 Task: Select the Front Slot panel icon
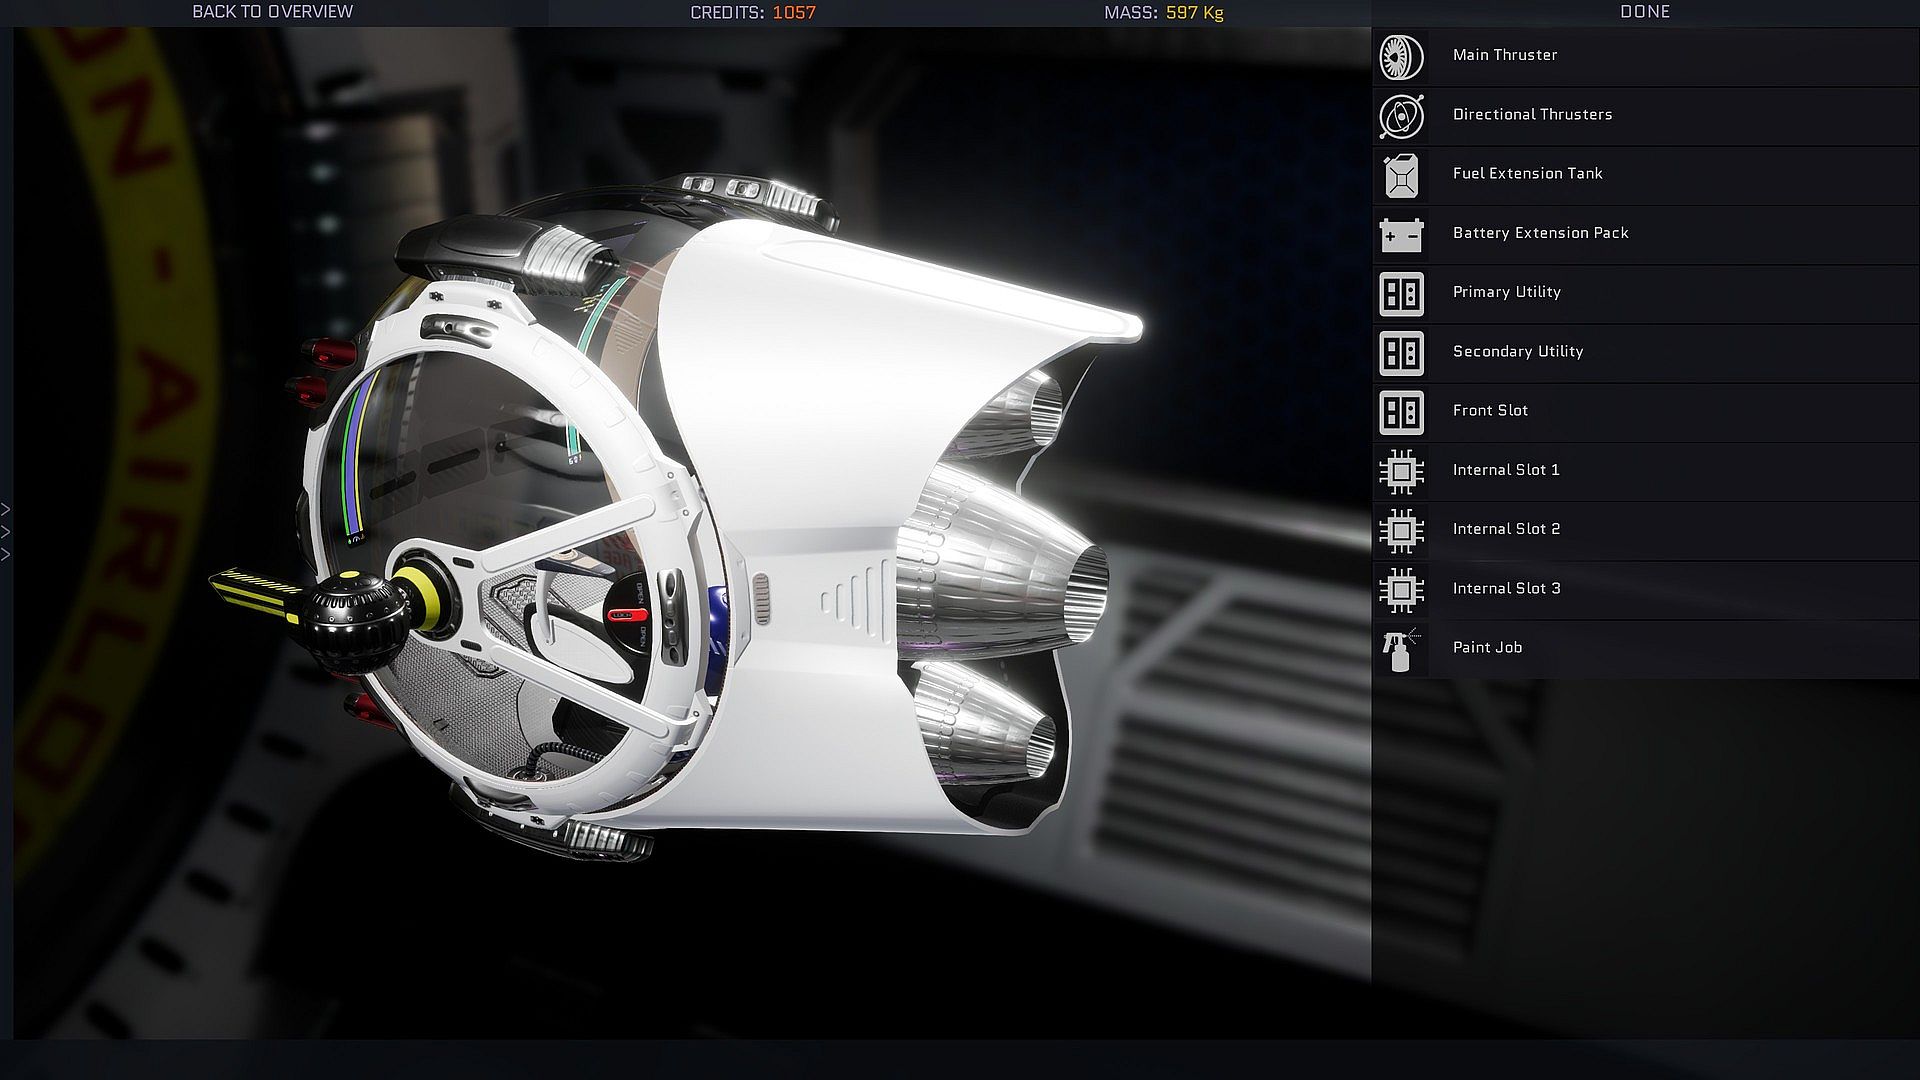1401,412
